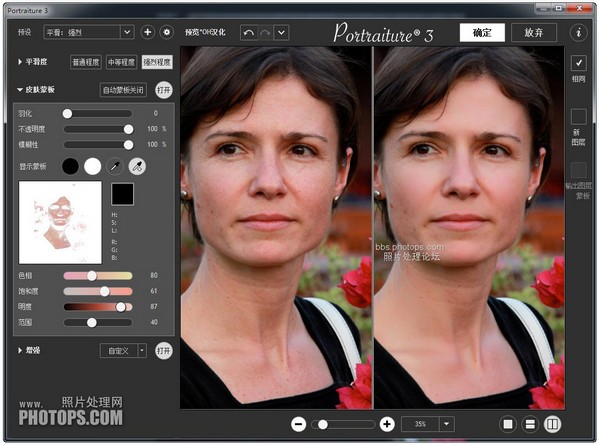Open the 35% zoom level dropdown

(x=446, y=424)
